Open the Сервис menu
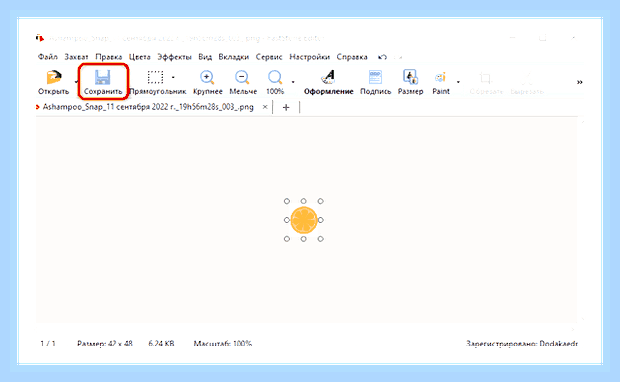Image resolution: width=620 pixels, height=382 pixels. 269,57
